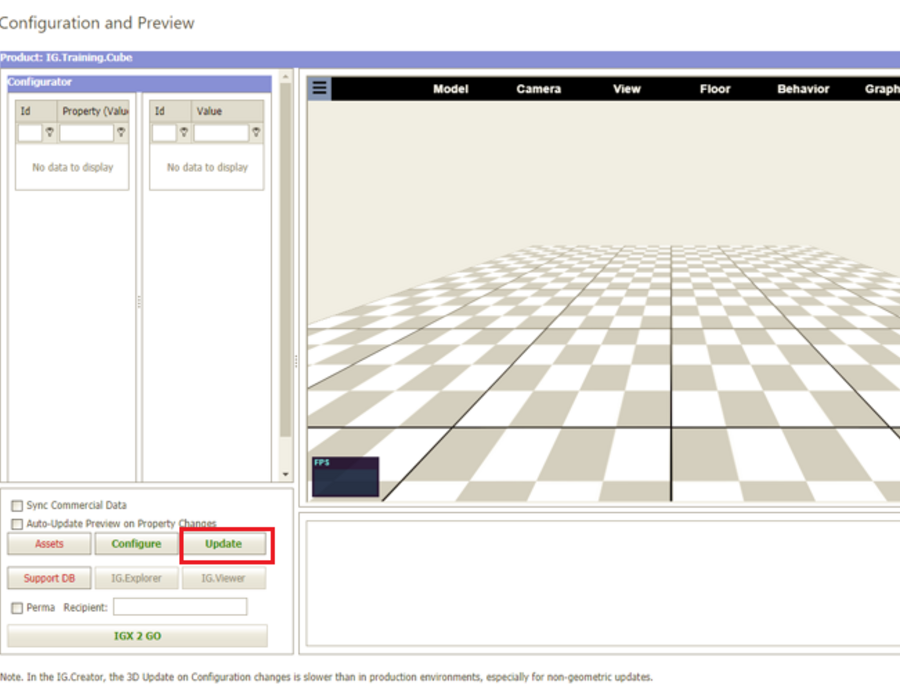Open filter icon for Value column

pyautogui.click(x=256, y=132)
